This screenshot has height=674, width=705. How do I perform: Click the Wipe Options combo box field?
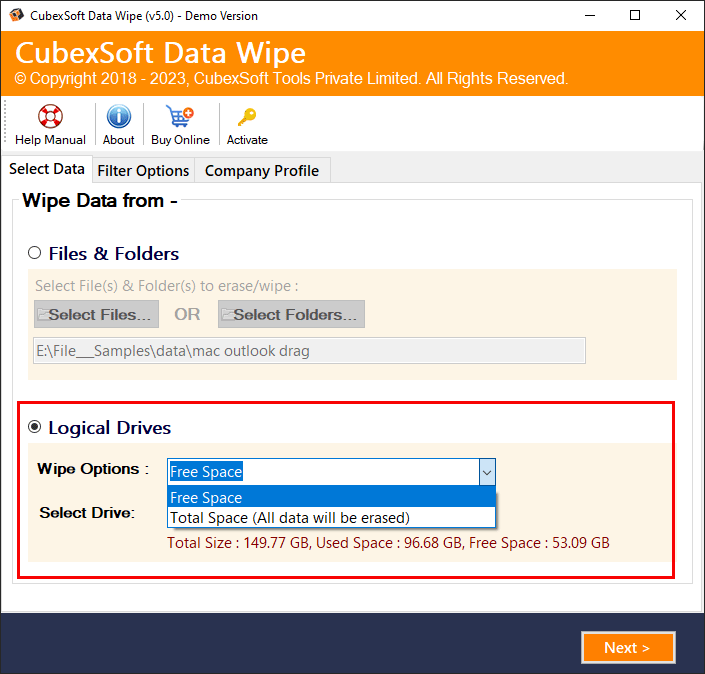pos(322,471)
